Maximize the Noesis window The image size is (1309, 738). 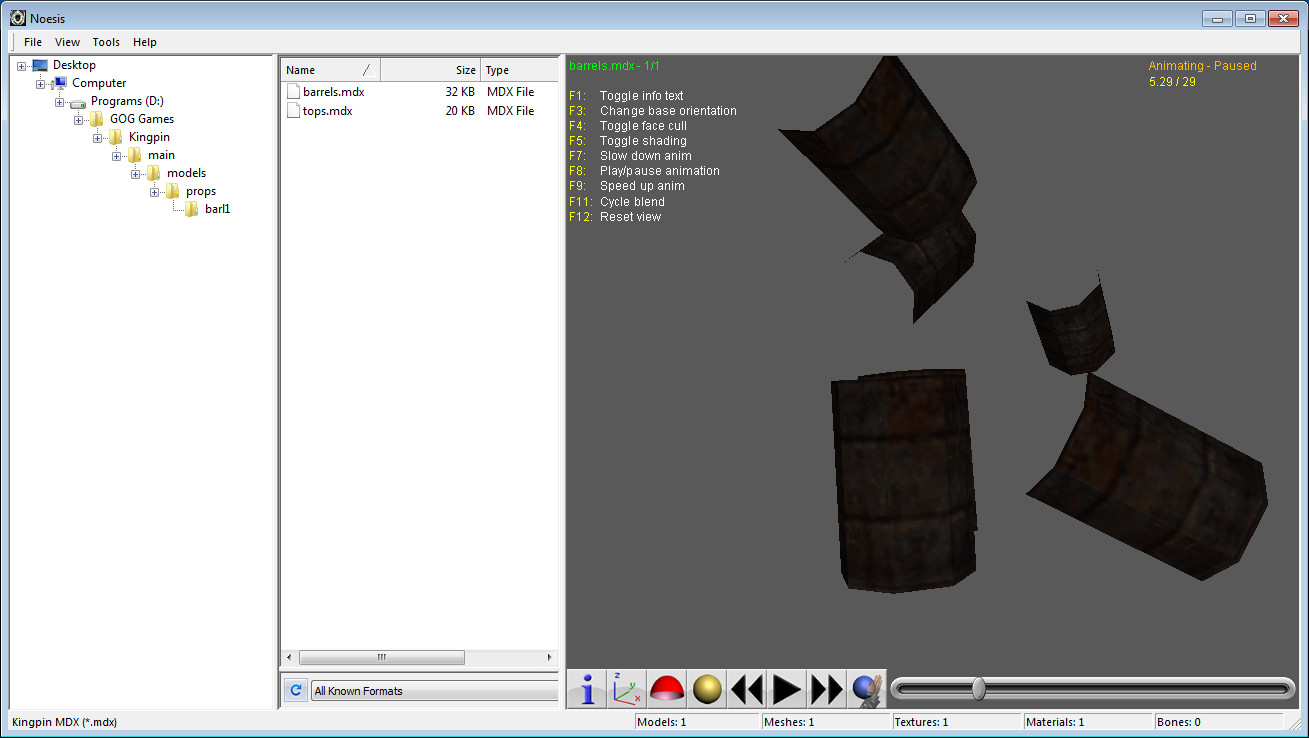(1250, 18)
